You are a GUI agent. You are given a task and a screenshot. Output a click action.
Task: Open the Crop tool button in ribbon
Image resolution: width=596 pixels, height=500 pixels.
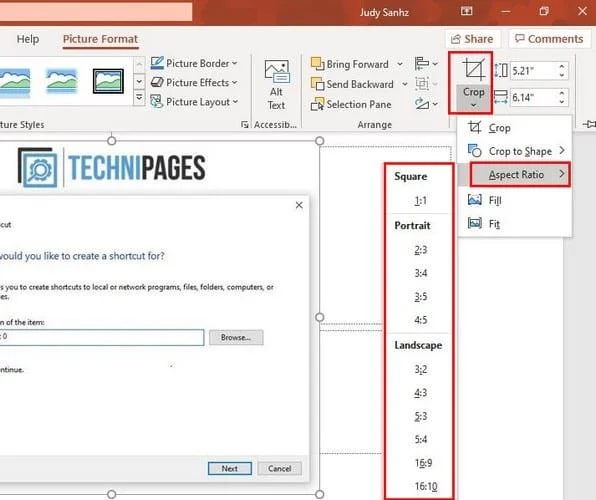tap(473, 70)
